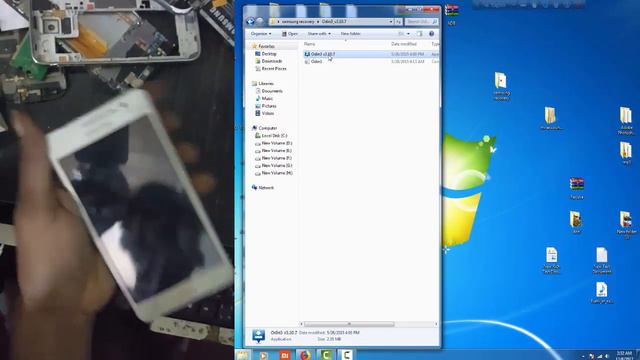
Task: Open the Organize menu
Action: 261,33
